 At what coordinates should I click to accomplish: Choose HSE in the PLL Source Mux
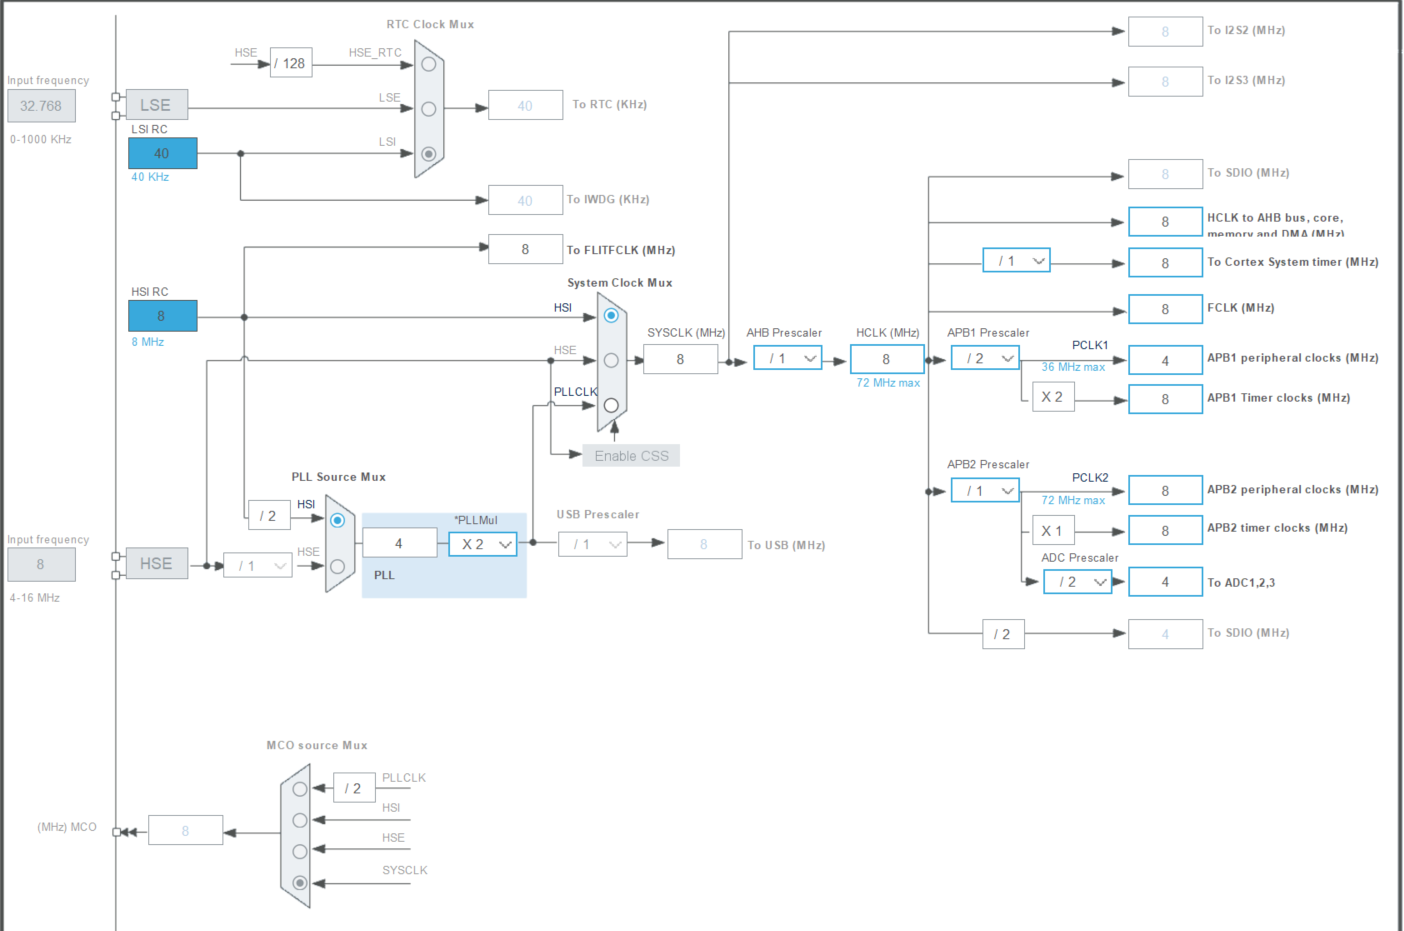pos(337,565)
